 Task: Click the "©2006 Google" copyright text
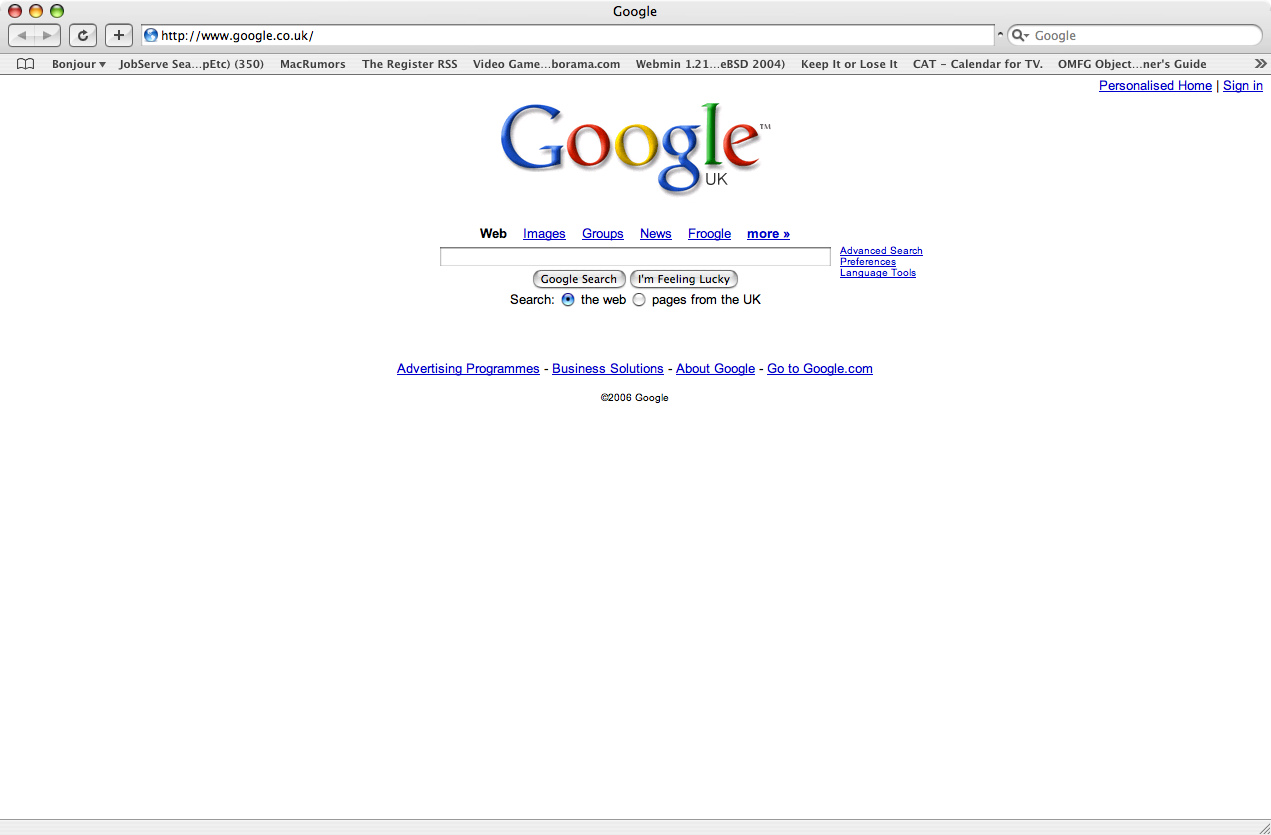coord(635,398)
